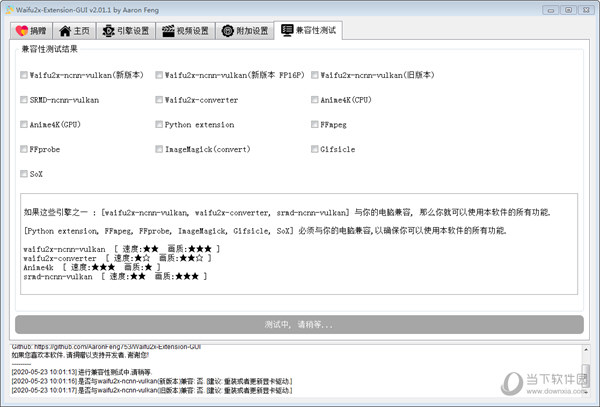Click the srmd-ncnn-vulkan rating line
The height and width of the screenshot is (407, 600).
(115, 277)
